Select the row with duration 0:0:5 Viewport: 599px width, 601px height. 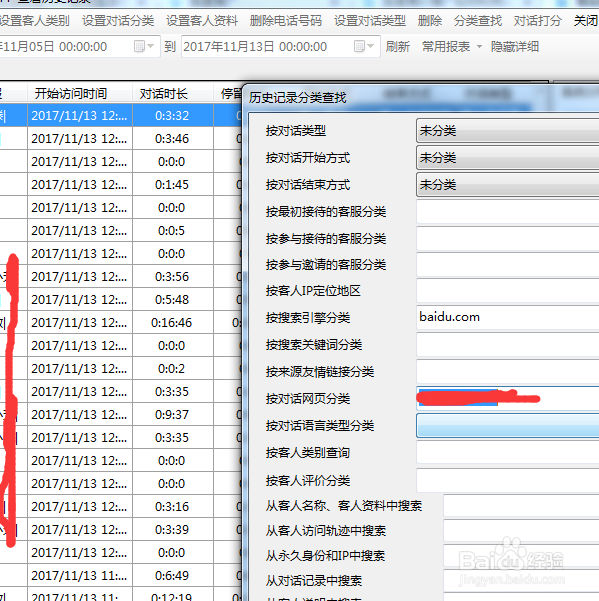coord(121,230)
